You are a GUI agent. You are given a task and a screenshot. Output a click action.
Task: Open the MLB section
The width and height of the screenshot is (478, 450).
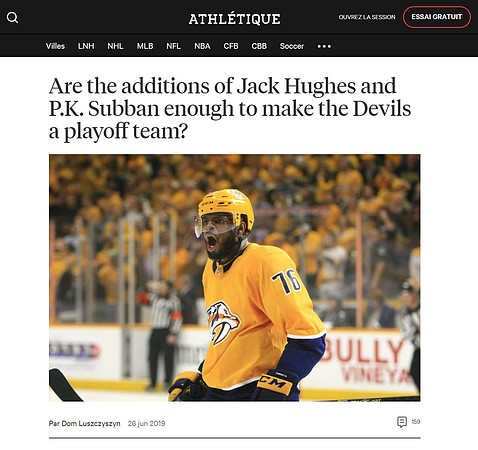(145, 46)
